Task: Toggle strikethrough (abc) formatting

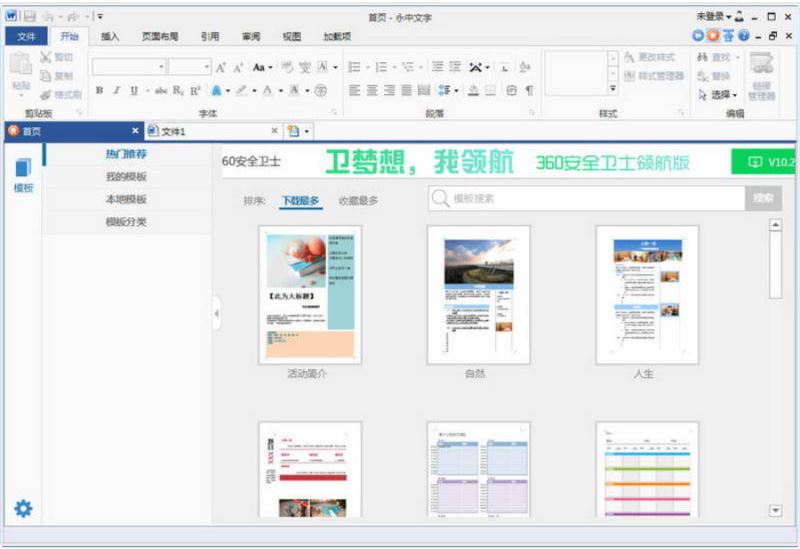Action: point(161,91)
